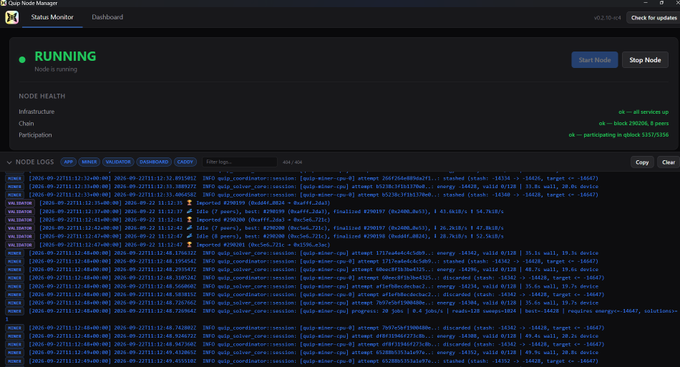This screenshot has height=367, width=680.
Task: Click VALIDATOR tag on Imported #290201 line
Action: tap(20, 245)
